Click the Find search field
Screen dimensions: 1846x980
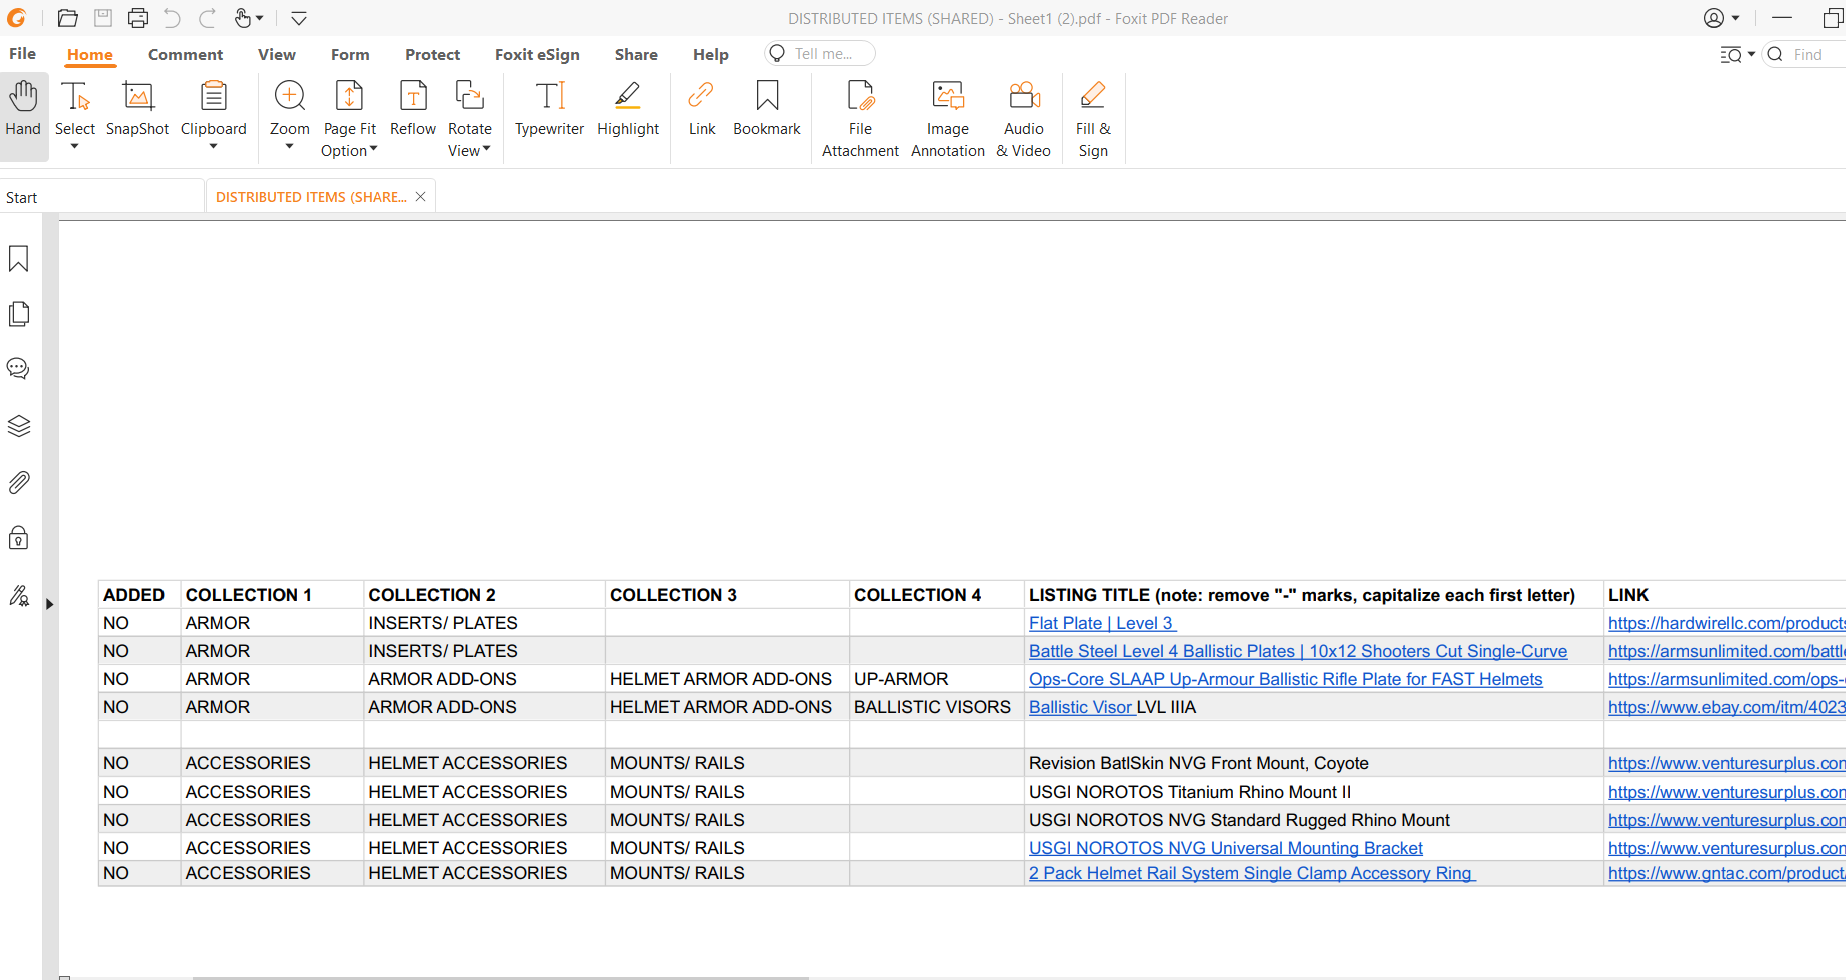pyautogui.click(x=1806, y=55)
